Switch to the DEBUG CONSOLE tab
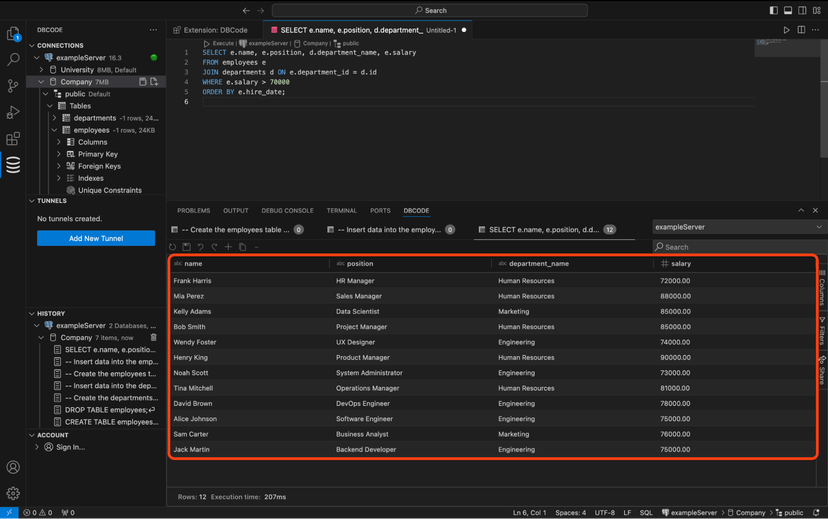Image resolution: width=828 pixels, height=519 pixels. point(287,211)
